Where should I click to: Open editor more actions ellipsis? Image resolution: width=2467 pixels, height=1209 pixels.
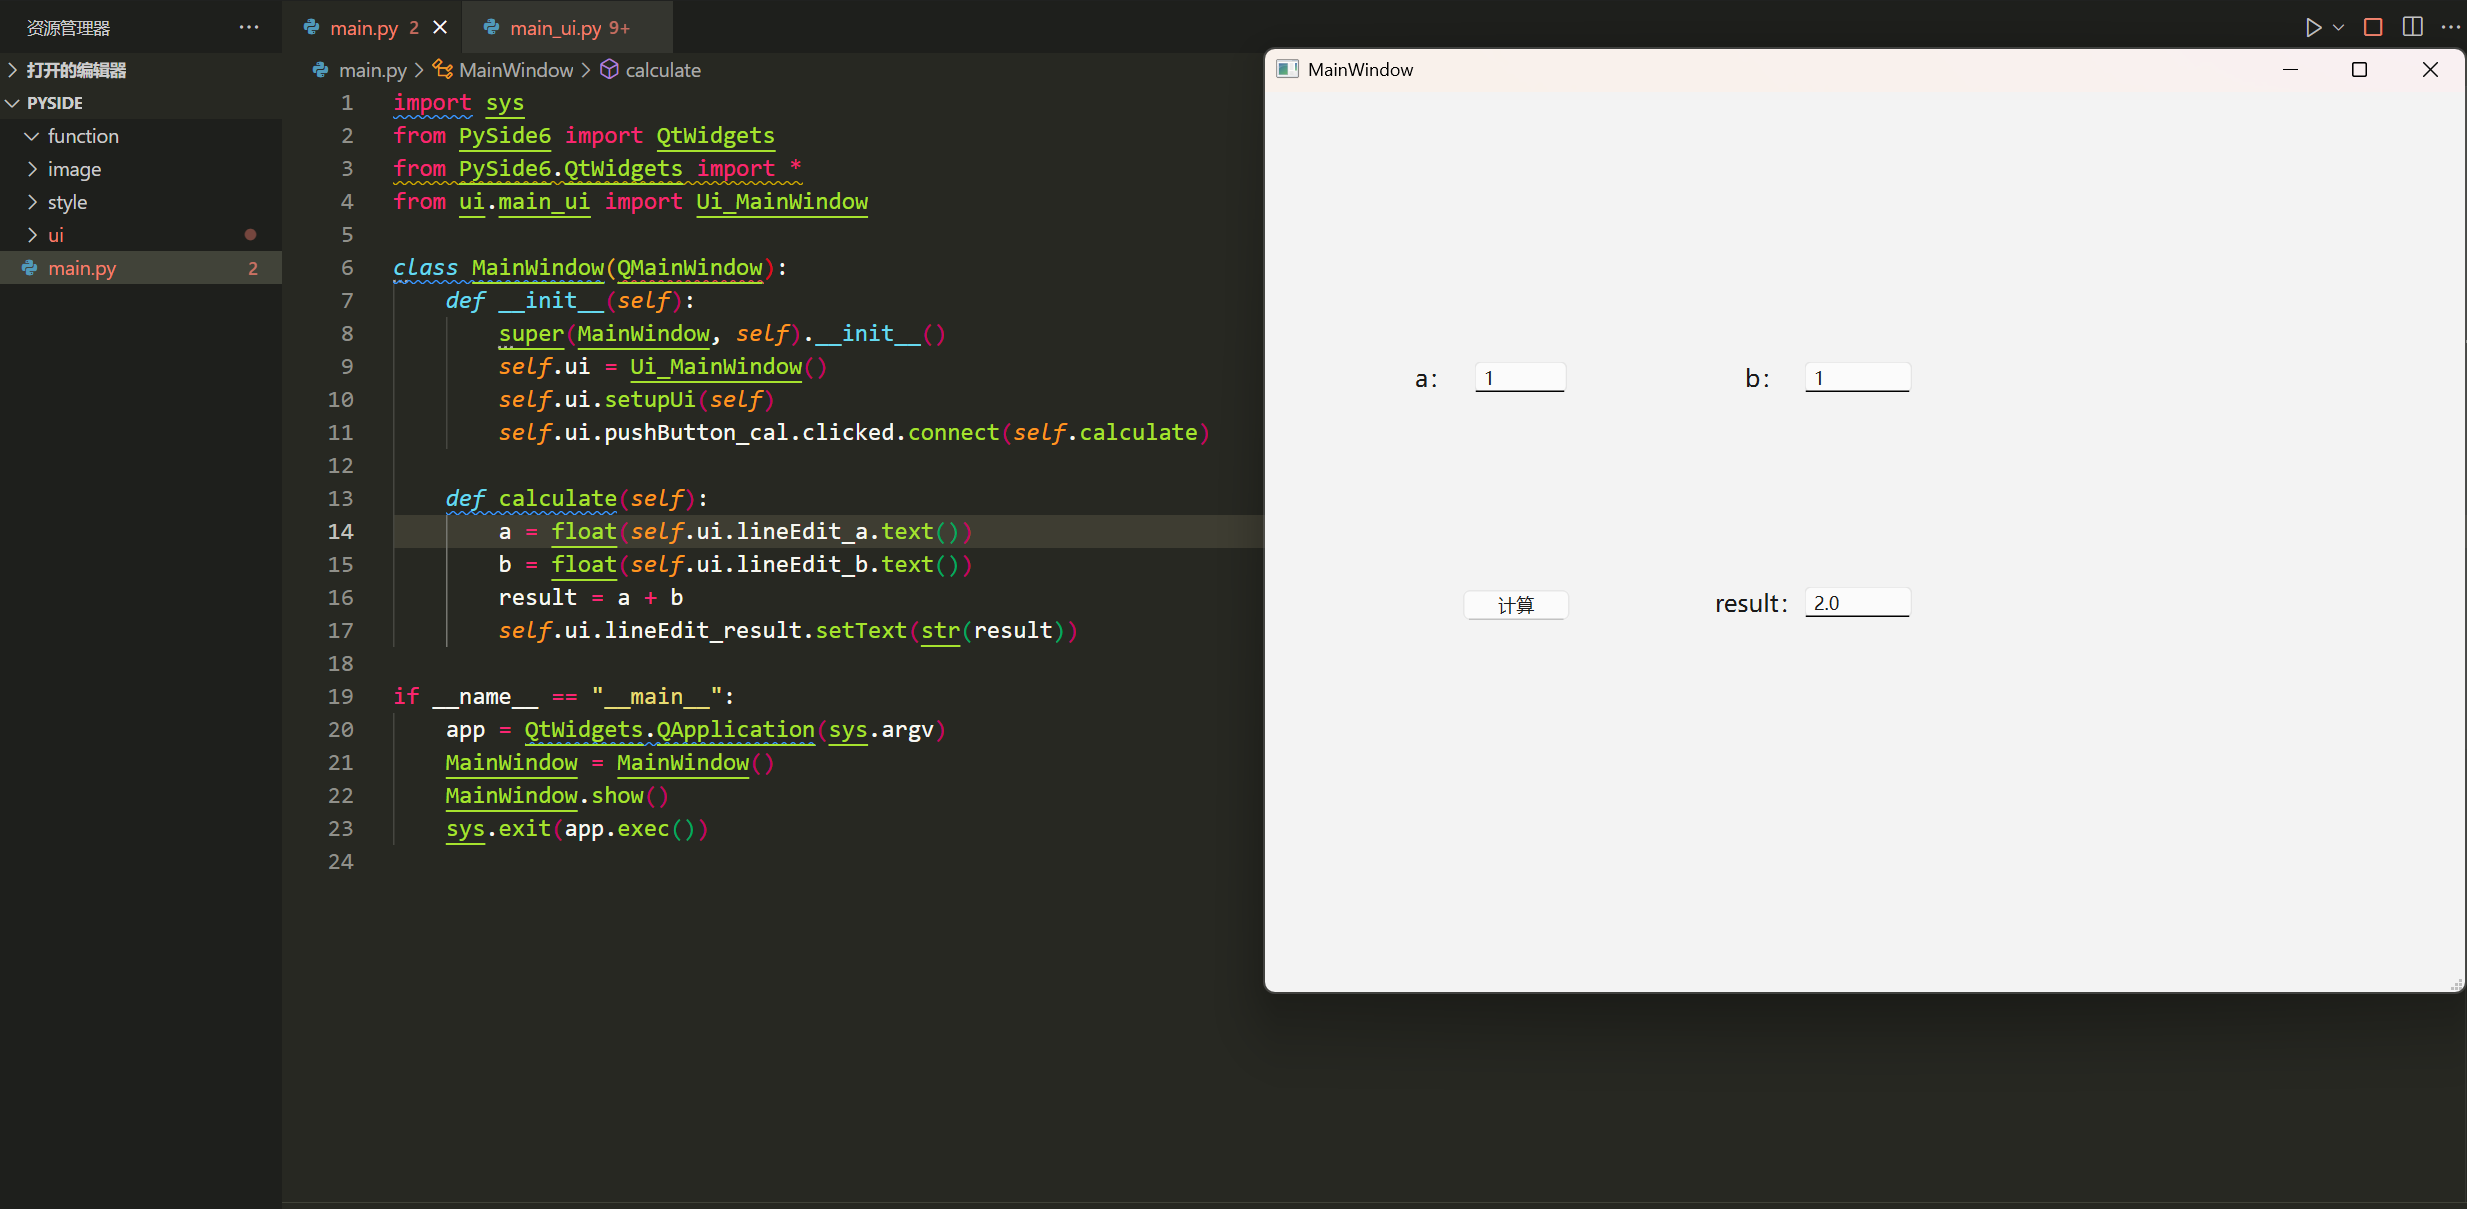point(2450,27)
